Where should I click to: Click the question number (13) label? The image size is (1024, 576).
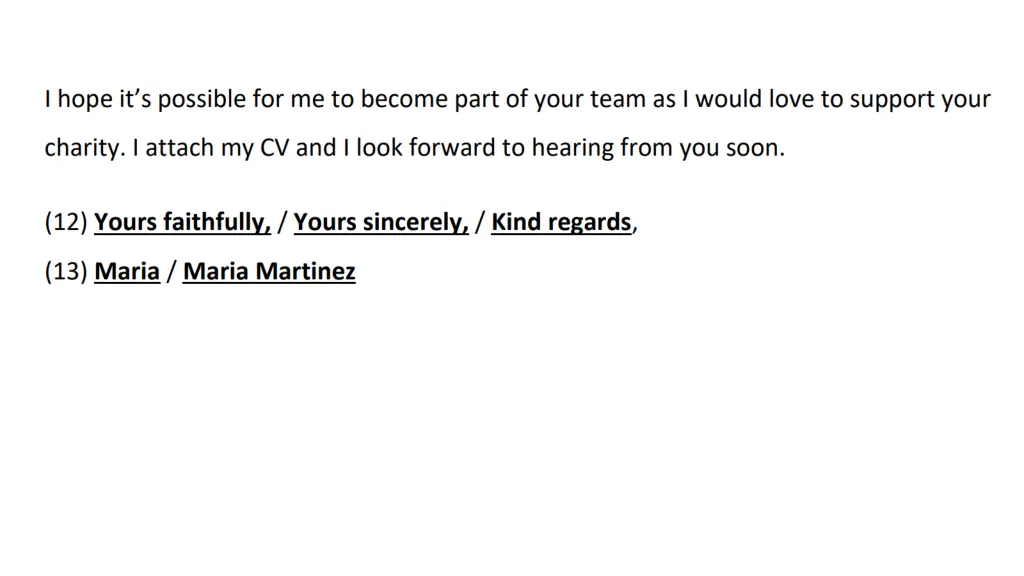tap(66, 271)
